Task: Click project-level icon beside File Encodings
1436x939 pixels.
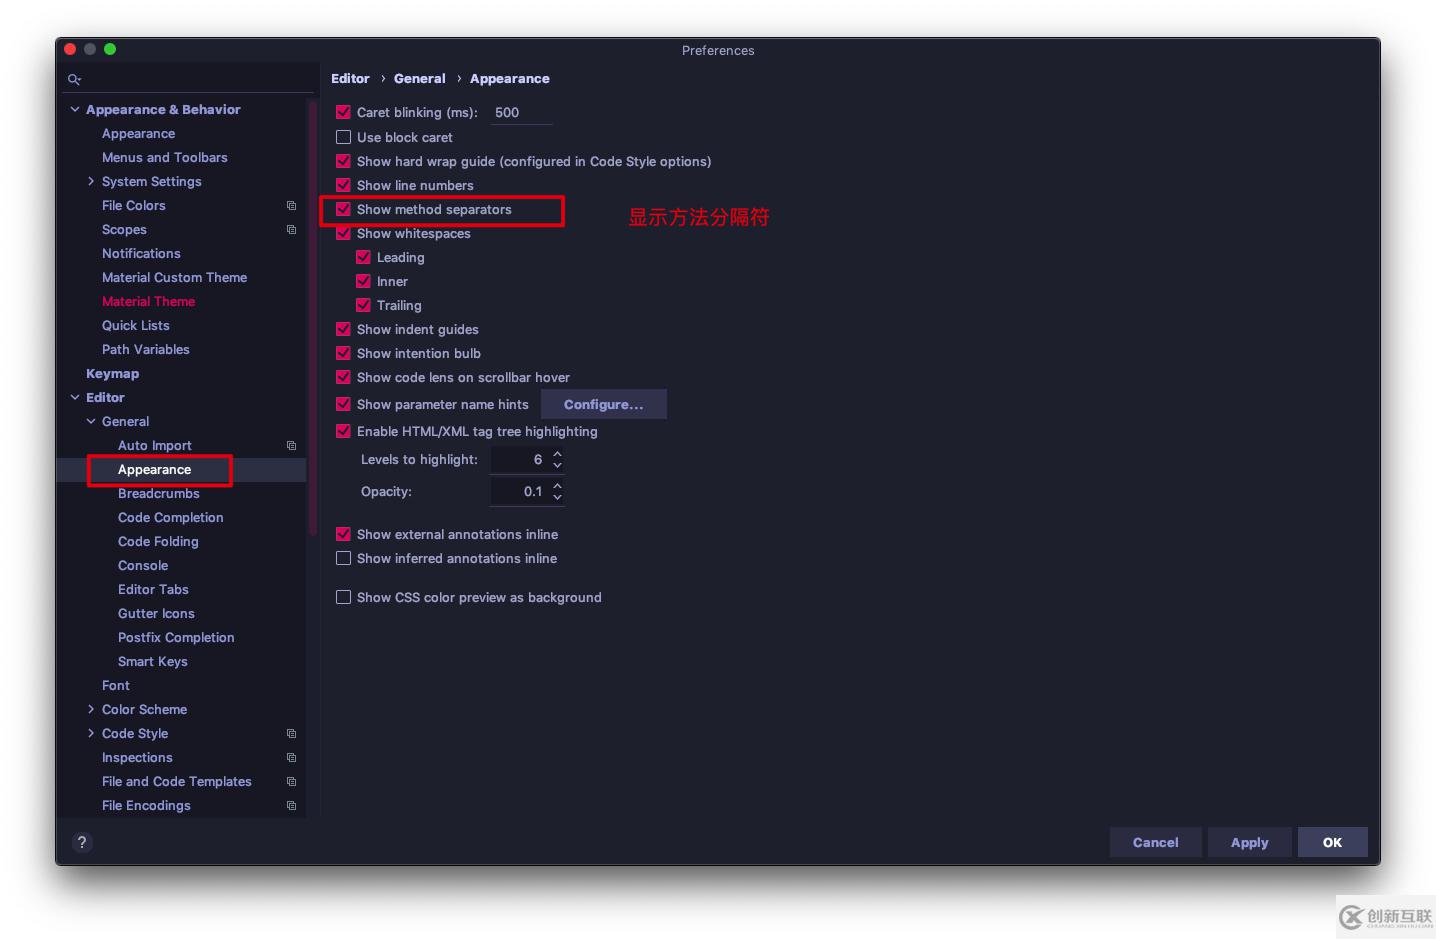Action: coord(291,805)
